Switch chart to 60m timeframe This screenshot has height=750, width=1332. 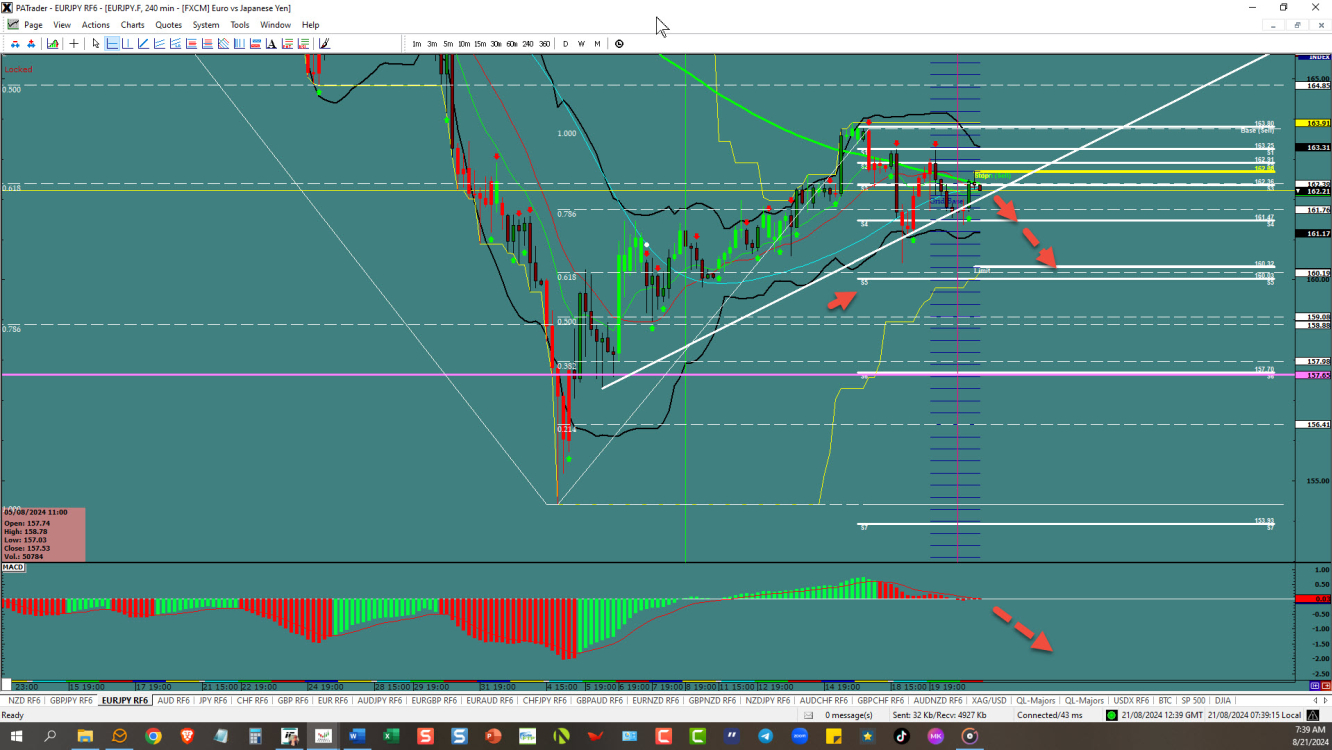coord(512,43)
